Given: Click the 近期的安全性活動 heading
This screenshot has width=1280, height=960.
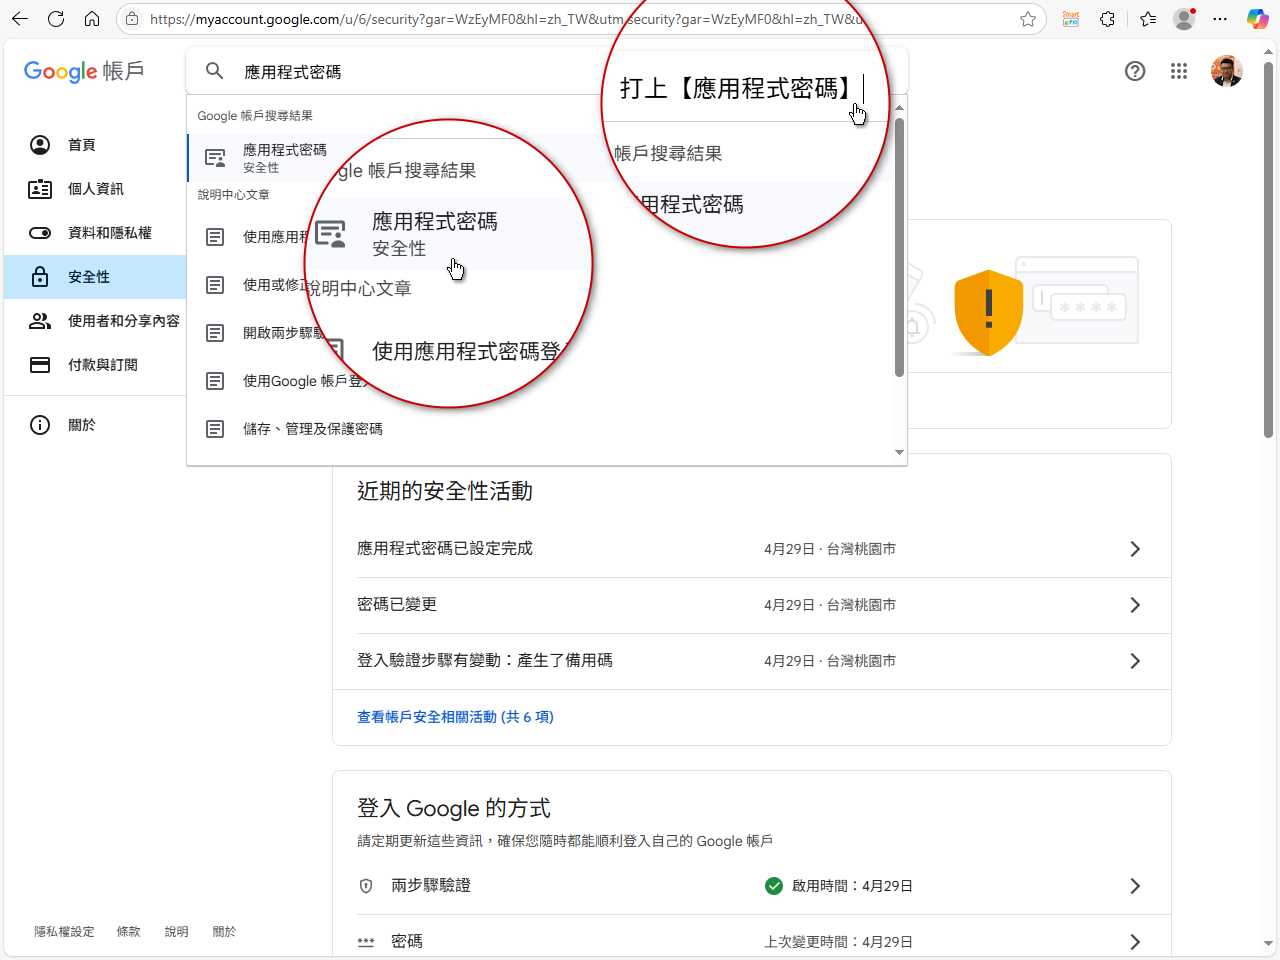Looking at the screenshot, I should [x=445, y=491].
